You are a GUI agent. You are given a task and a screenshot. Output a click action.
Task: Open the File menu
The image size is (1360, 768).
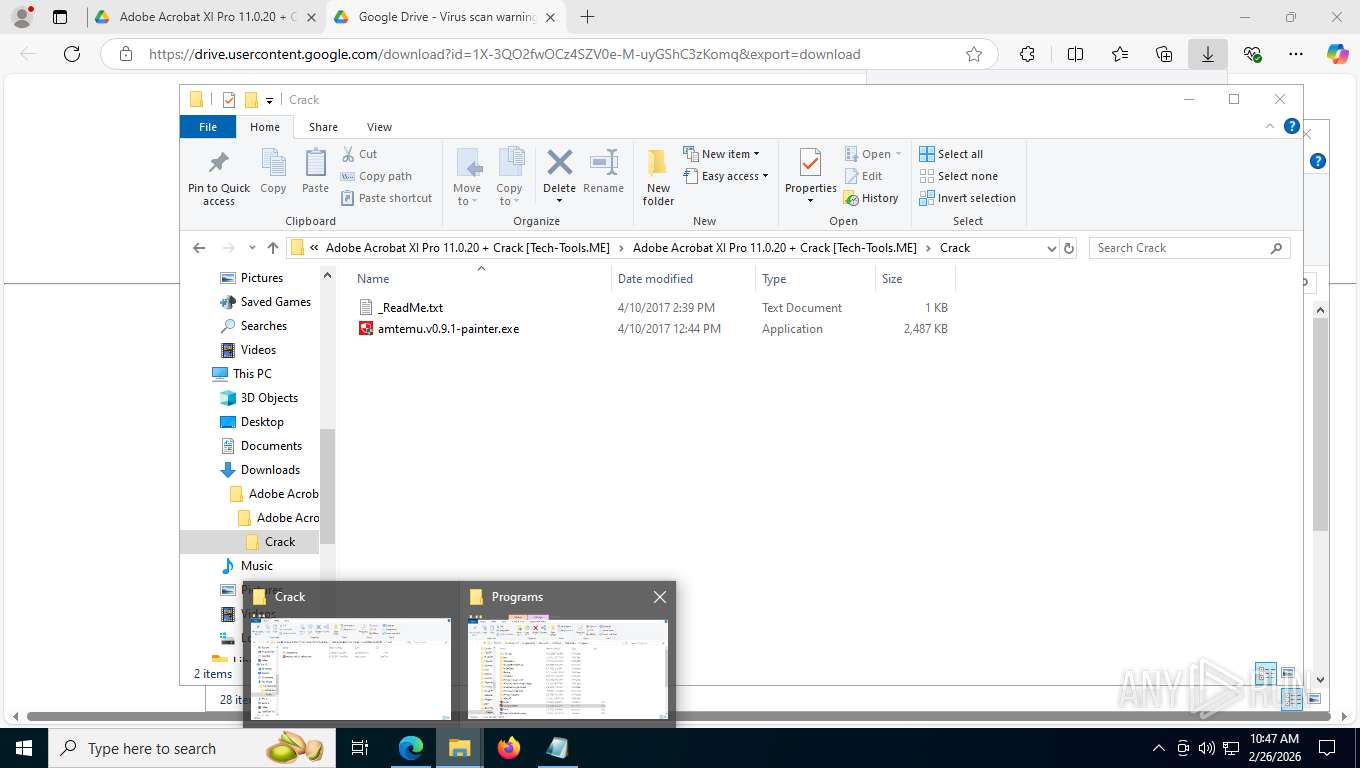point(208,127)
